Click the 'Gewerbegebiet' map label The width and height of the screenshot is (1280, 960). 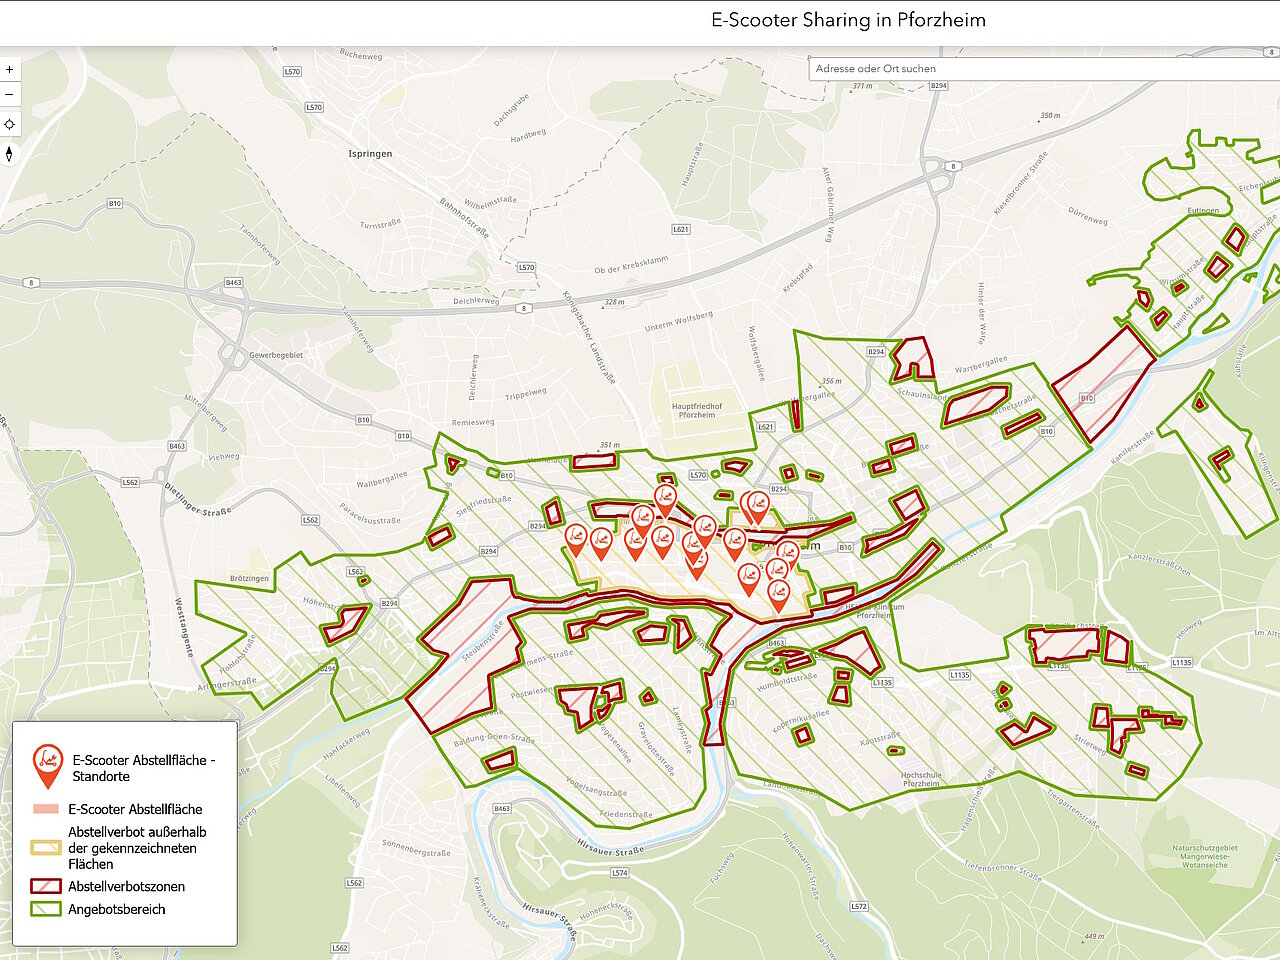(276, 355)
